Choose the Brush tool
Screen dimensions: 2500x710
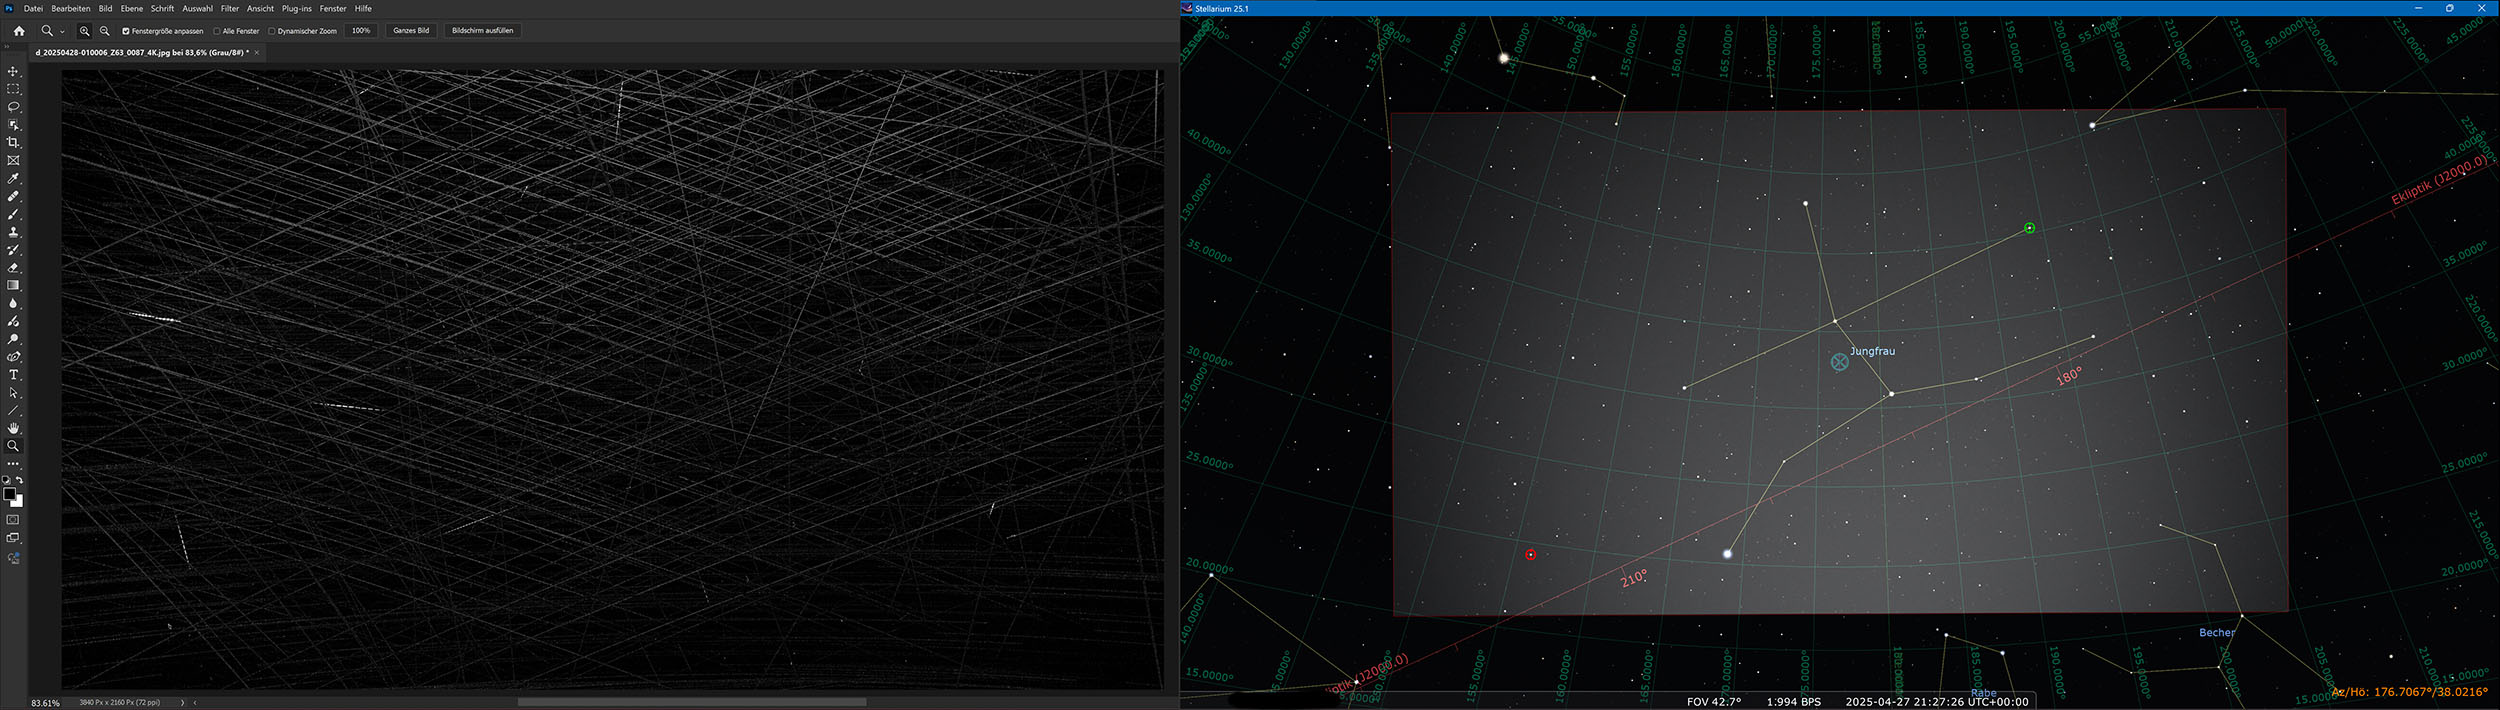tap(13, 215)
